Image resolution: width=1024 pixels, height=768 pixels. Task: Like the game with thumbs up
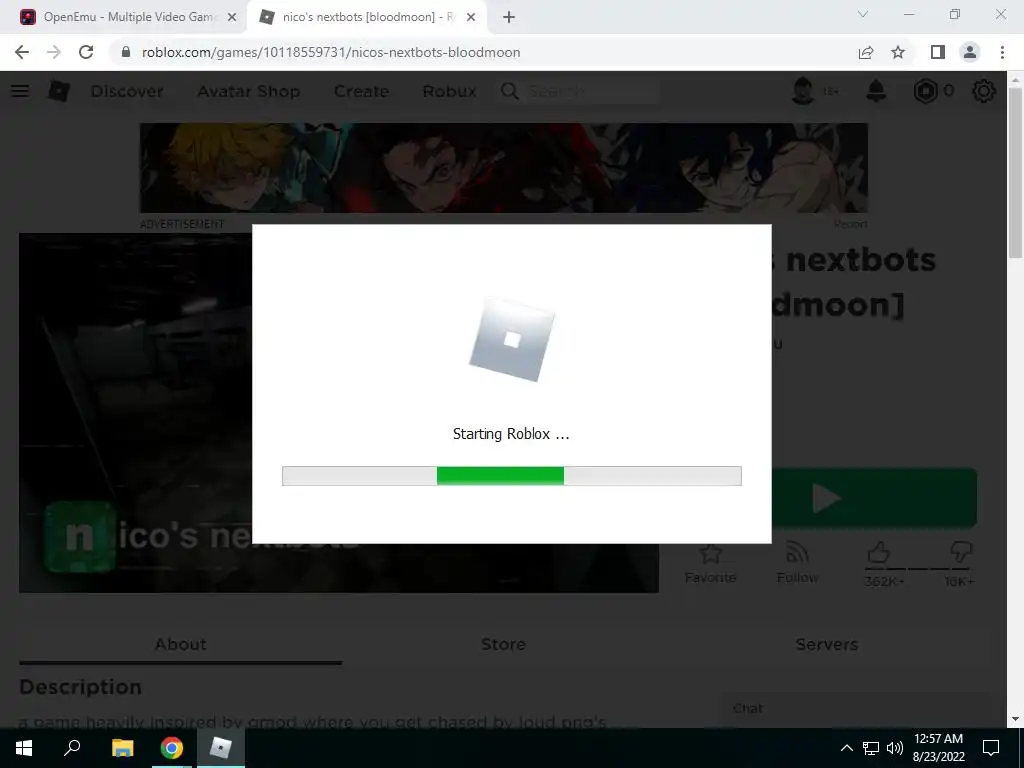point(879,553)
